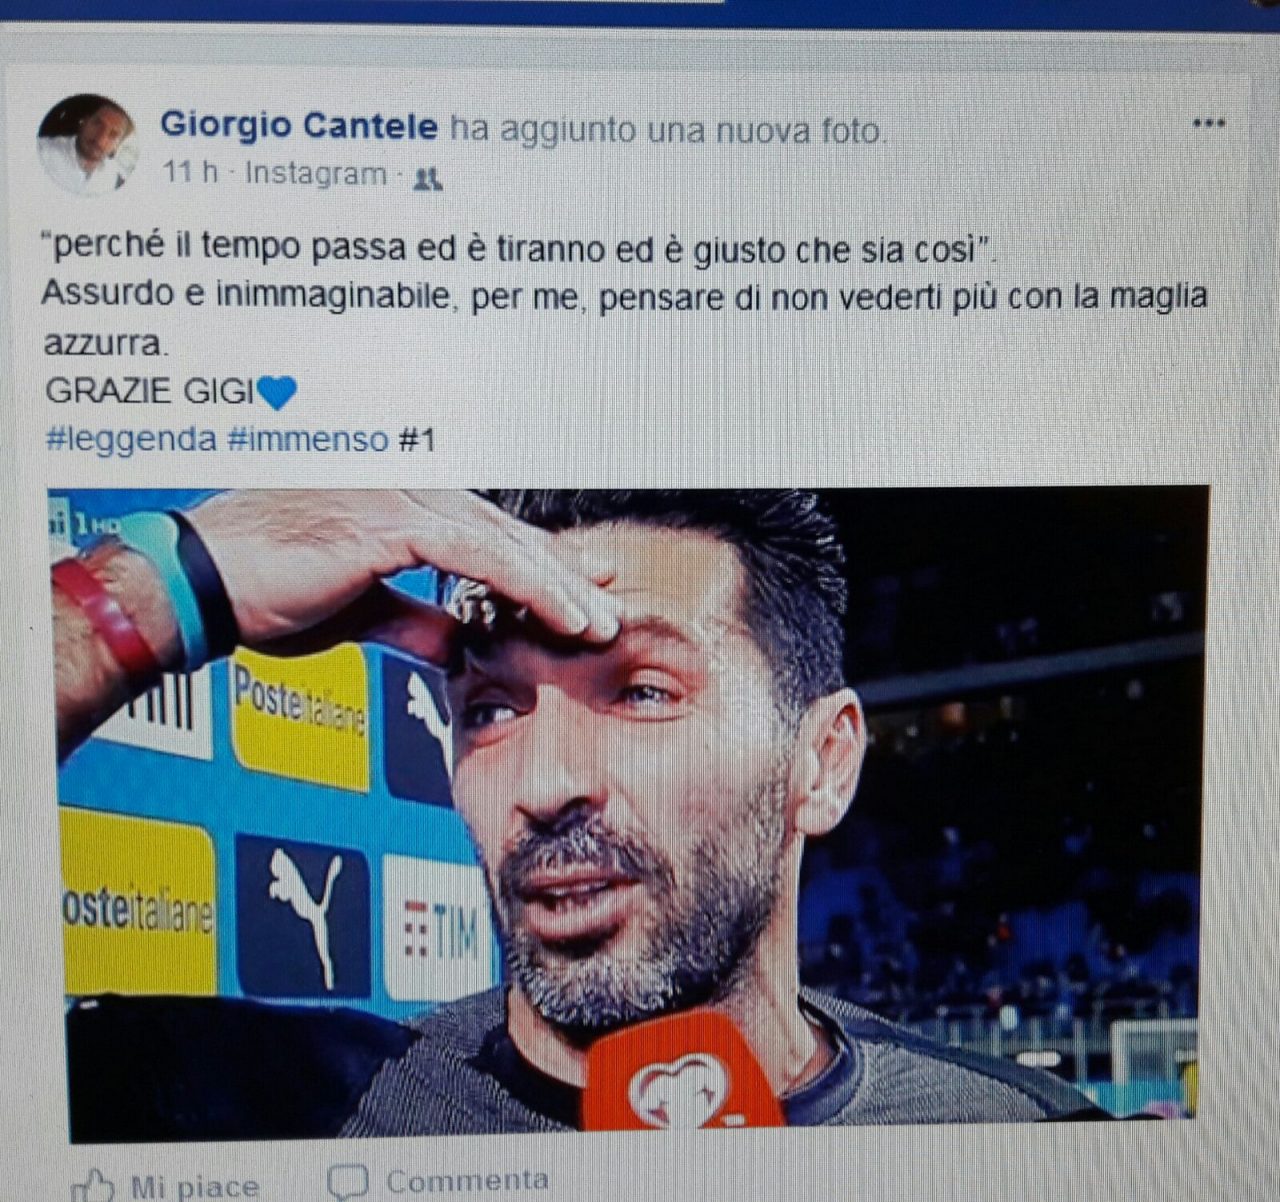
Task: Open the 11 h post timestamp
Action: point(190,173)
